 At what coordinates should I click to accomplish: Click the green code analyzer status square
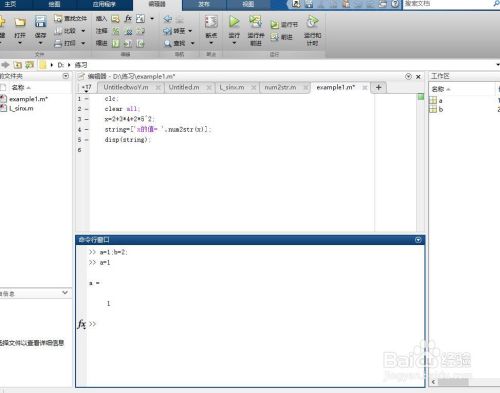pyautogui.click(x=421, y=97)
